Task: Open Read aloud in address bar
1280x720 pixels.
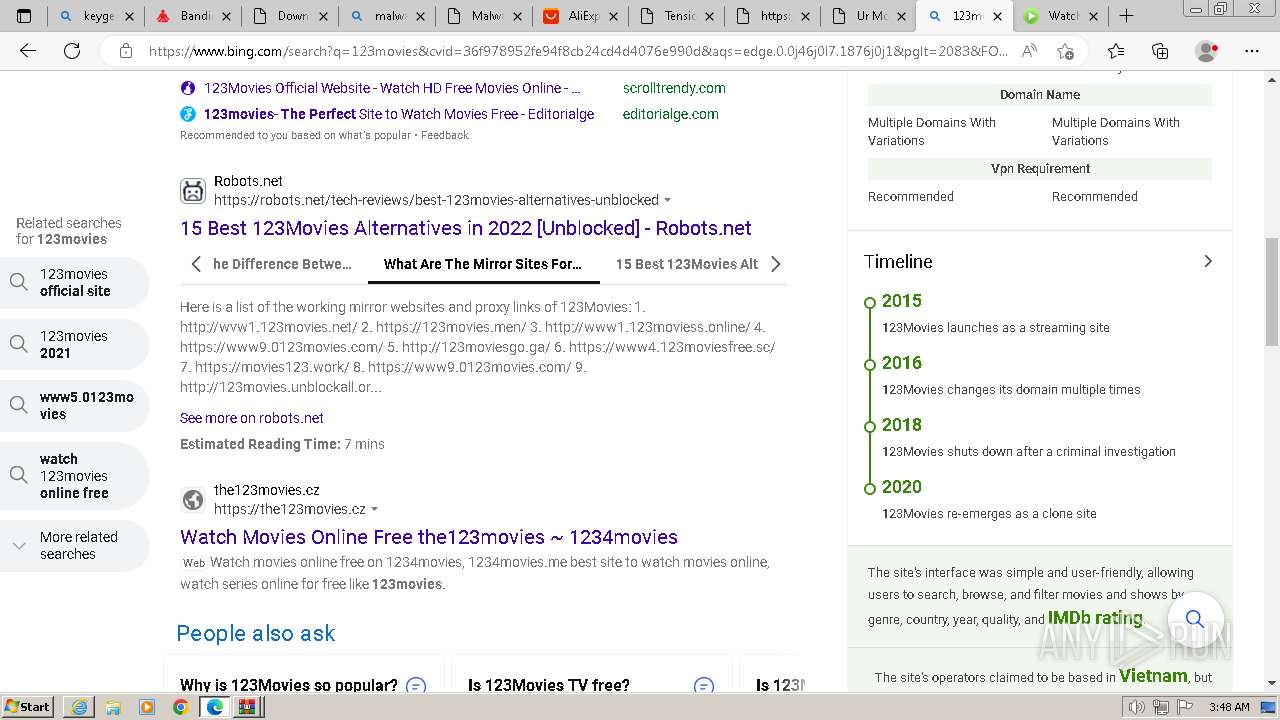Action: pos(1029,51)
